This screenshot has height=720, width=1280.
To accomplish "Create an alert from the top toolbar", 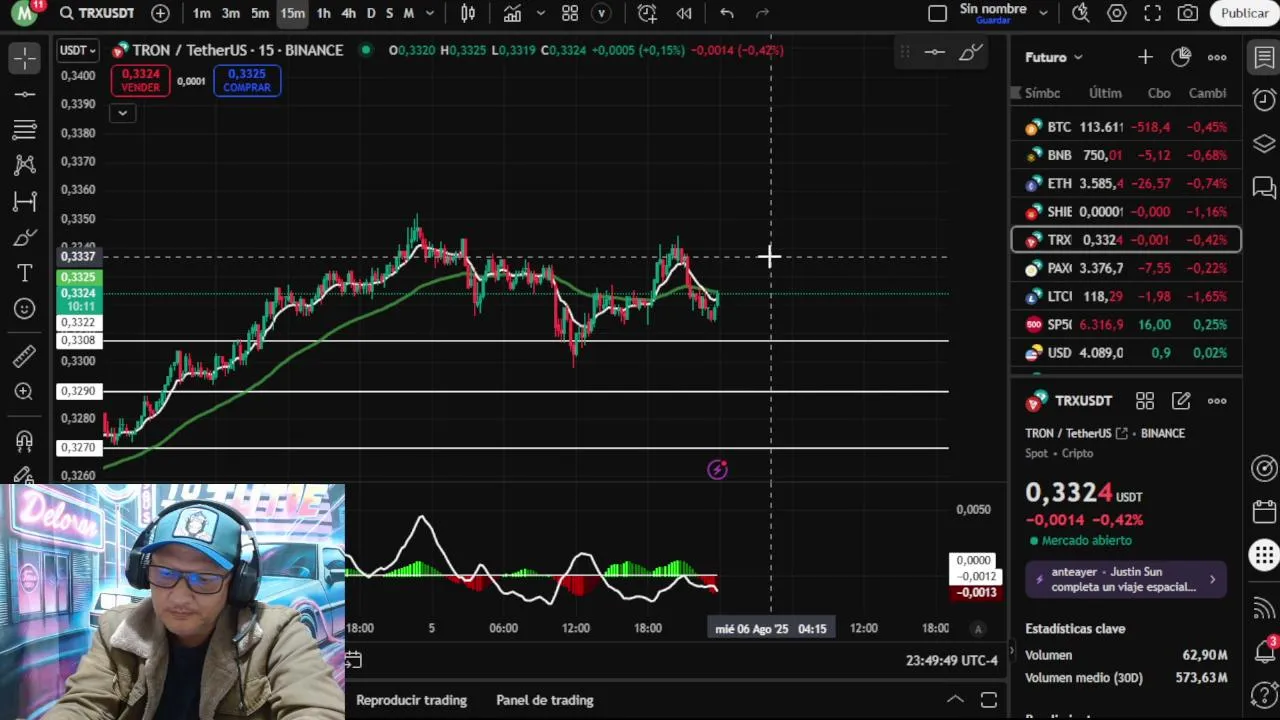I will (x=647, y=13).
